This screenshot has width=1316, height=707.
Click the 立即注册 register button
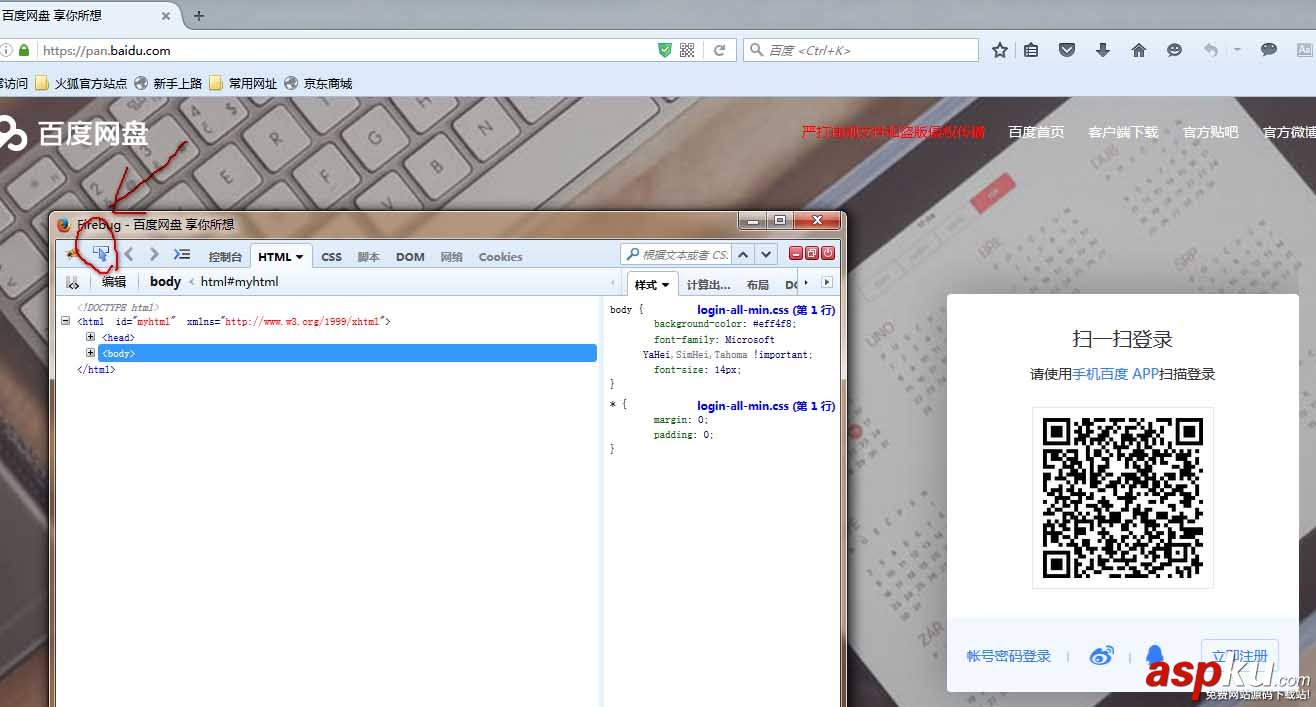click(1238, 655)
